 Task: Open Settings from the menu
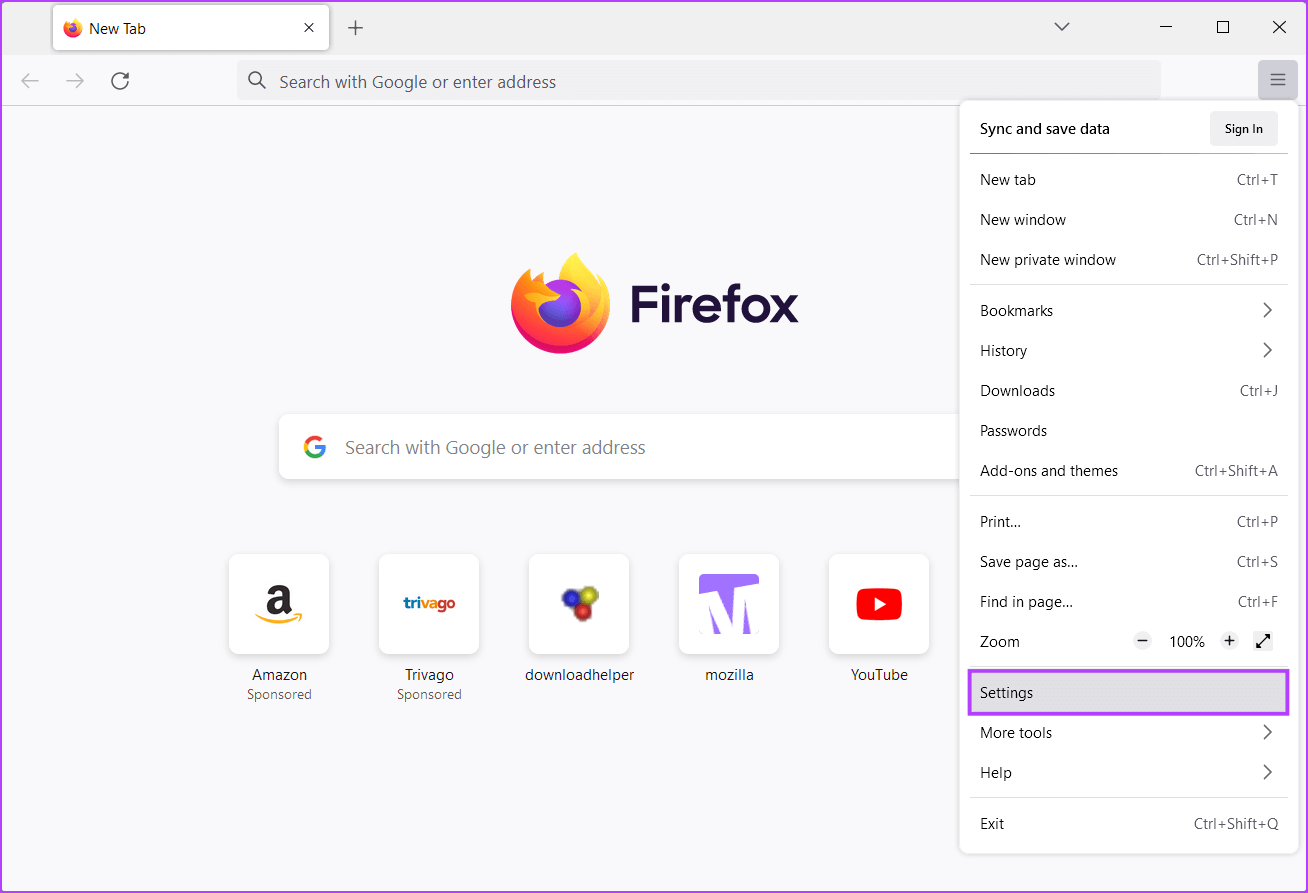[1129, 693]
